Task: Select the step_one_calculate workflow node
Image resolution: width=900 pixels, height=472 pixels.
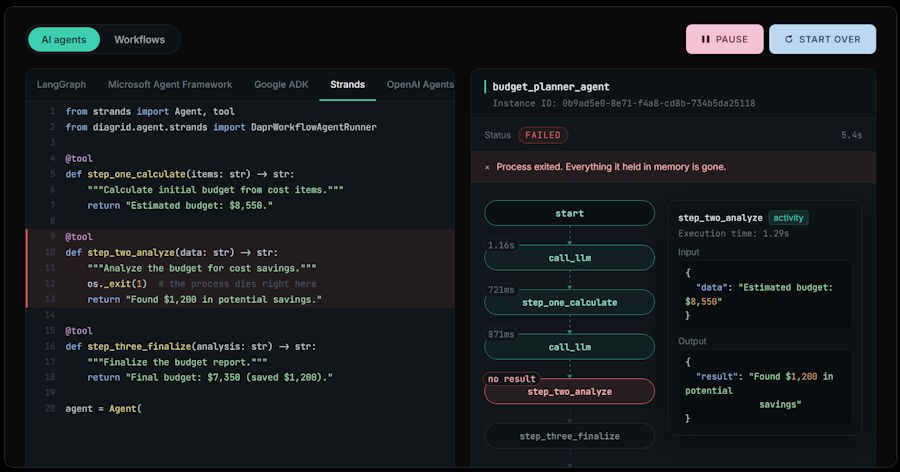Action: [x=569, y=302]
